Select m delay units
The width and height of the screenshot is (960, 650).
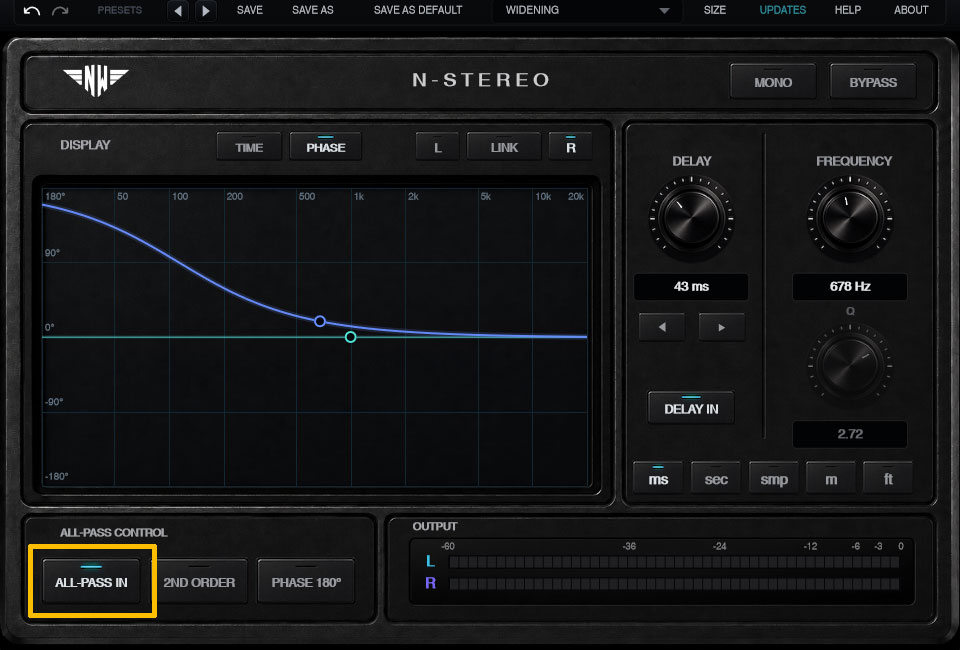(831, 478)
